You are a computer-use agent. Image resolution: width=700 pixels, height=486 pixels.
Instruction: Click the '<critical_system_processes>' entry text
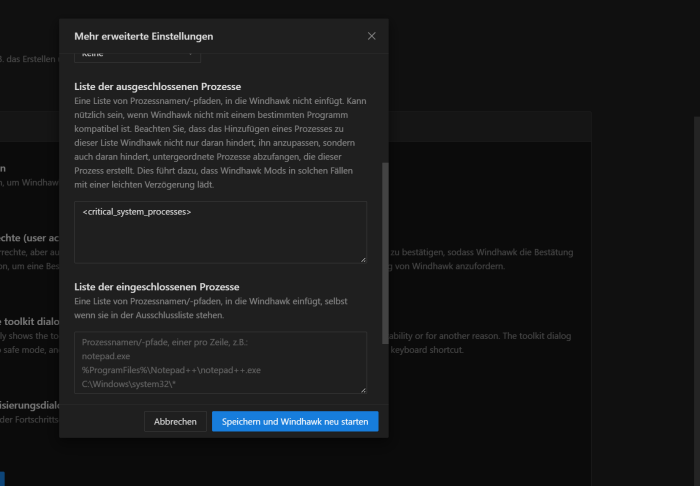[x=137, y=212]
